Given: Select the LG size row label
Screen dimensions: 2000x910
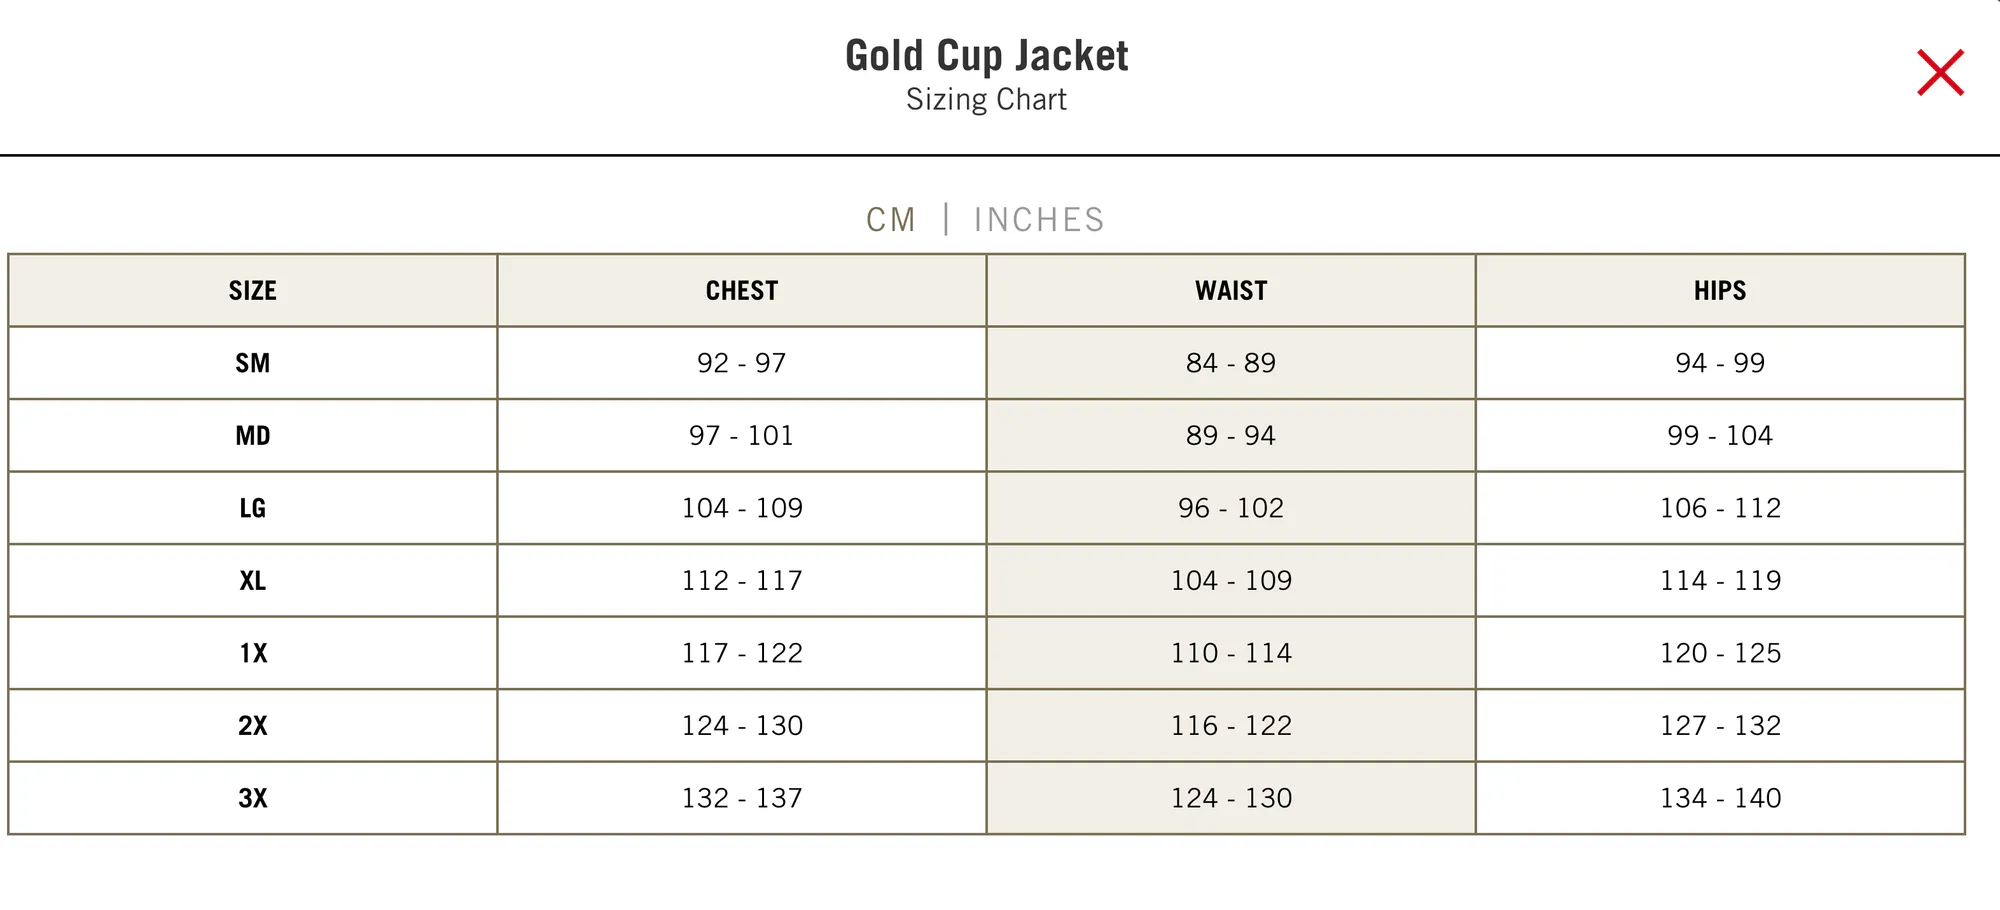Looking at the screenshot, I should 253,508.
